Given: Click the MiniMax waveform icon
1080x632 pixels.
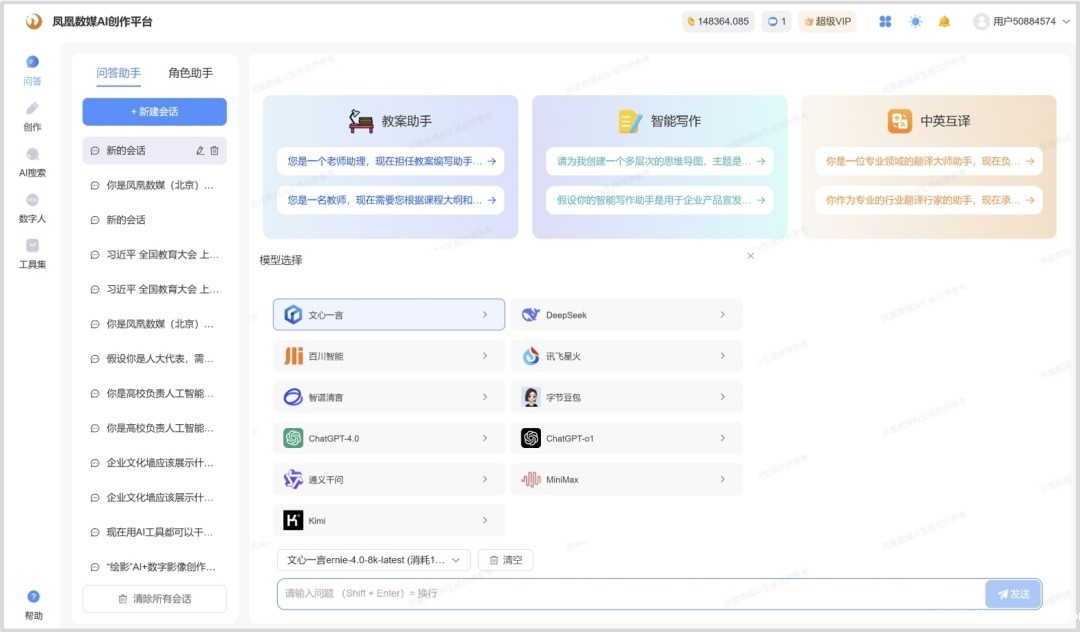Looking at the screenshot, I should [530, 479].
